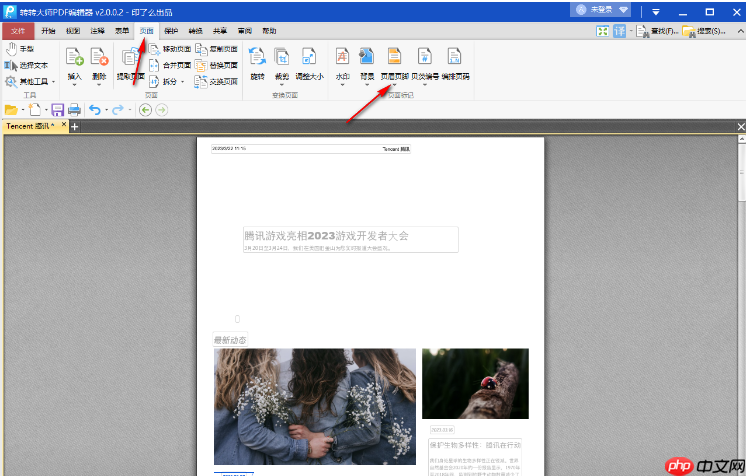Switch to the View (视图) tab
This screenshot has width=746, height=476.
coord(73,31)
